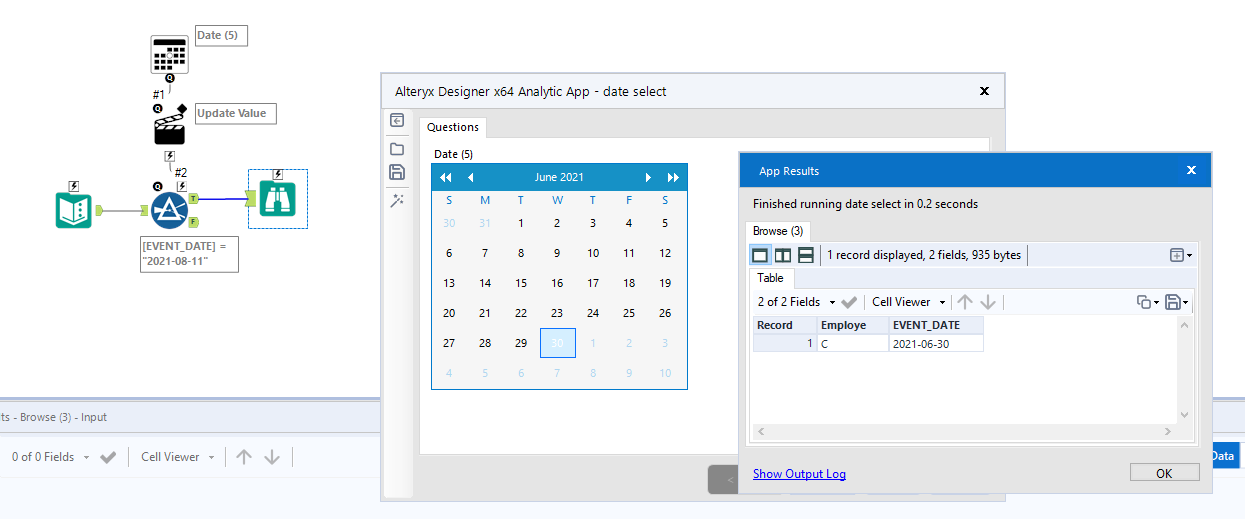Expand the 2 of 2 Fields dropdown
Image resolution: width=1245 pixels, height=519 pixels.
796,302
